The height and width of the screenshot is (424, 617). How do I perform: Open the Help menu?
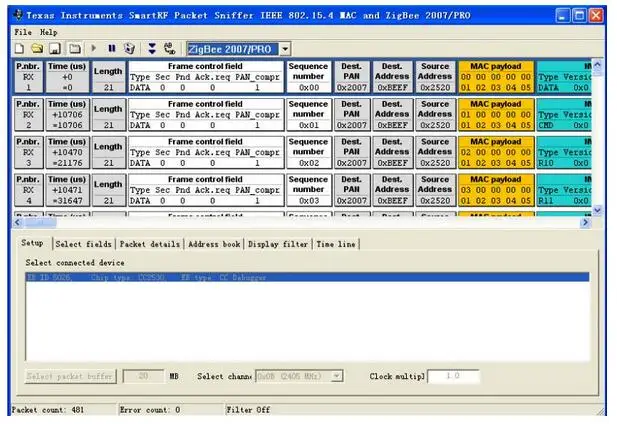click(x=48, y=32)
